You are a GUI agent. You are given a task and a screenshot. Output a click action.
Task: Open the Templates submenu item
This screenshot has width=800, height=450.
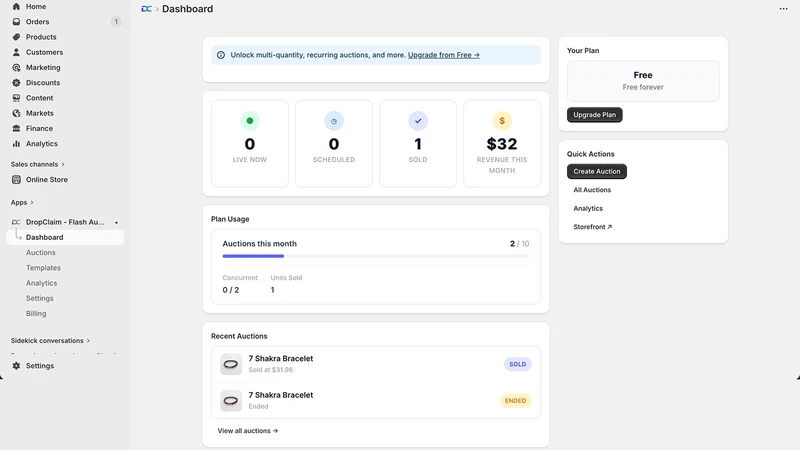(43, 268)
